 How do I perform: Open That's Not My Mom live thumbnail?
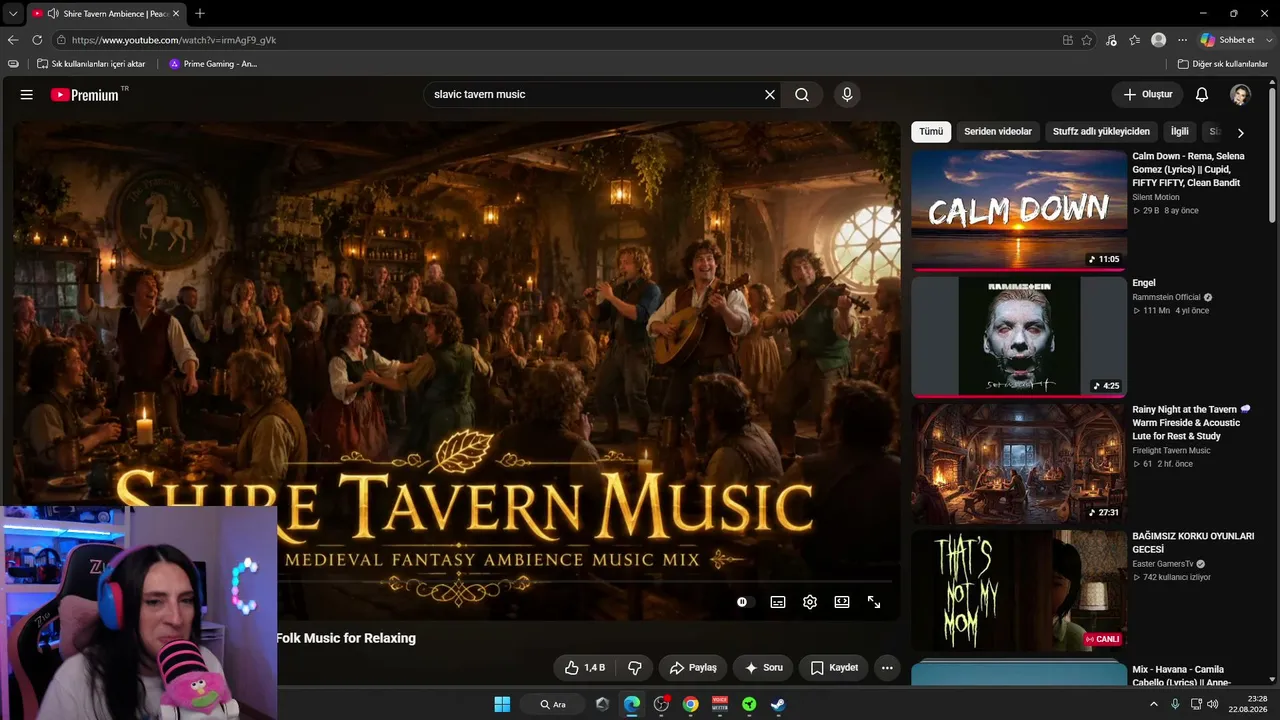point(1019,591)
